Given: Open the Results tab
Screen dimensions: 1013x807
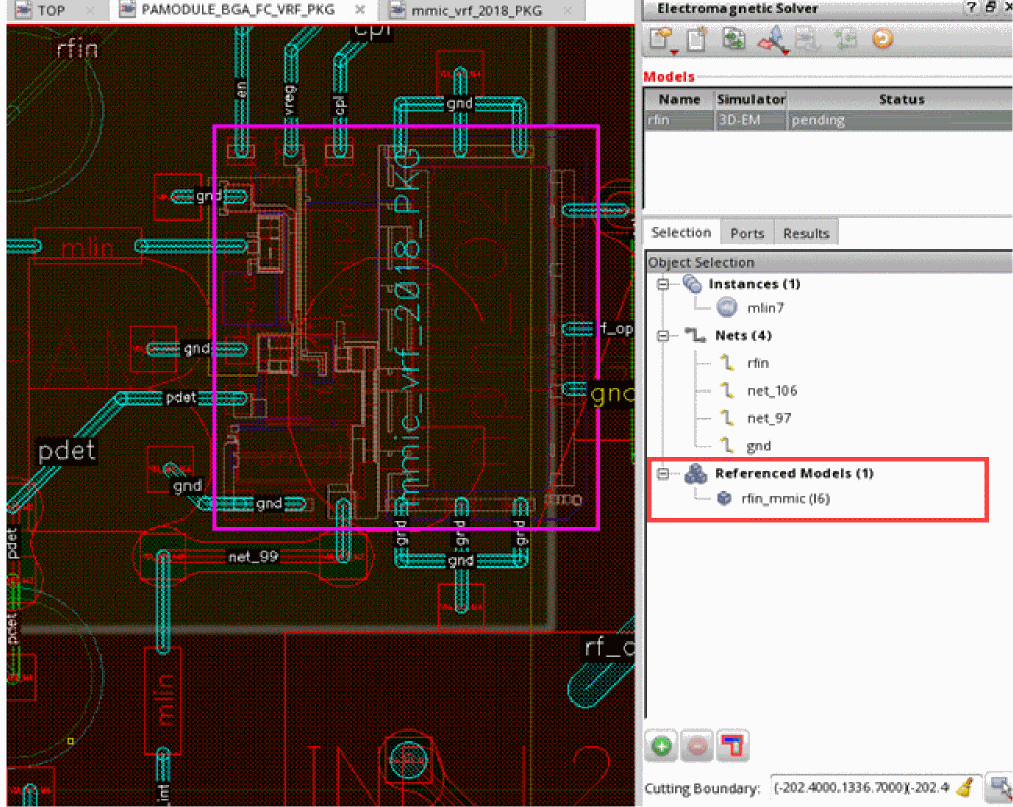Looking at the screenshot, I should coord(806,233).
